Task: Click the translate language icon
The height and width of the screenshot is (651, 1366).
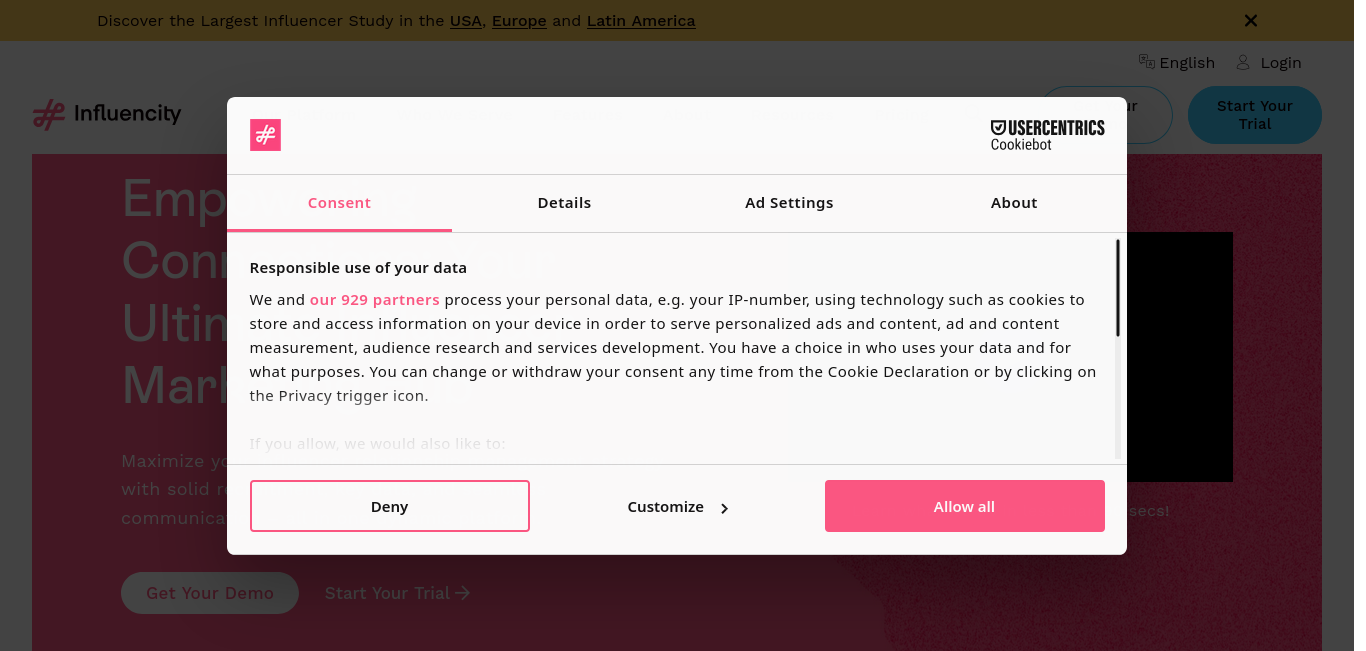Action: pos(1147,62)
